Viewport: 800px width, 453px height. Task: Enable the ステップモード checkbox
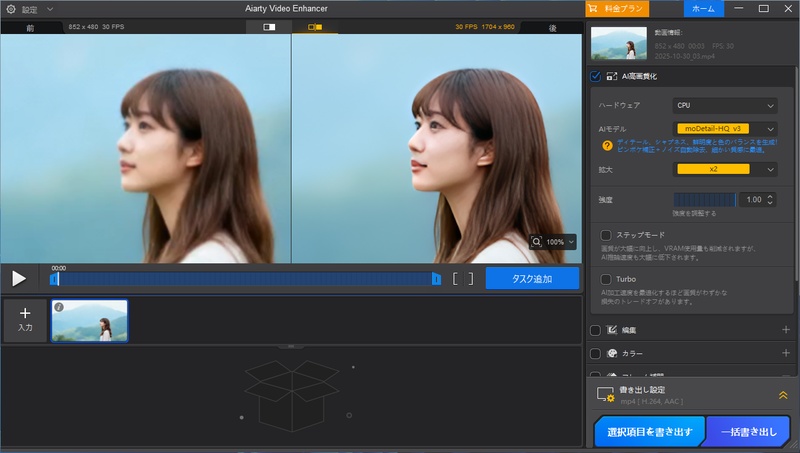point(606,235)
